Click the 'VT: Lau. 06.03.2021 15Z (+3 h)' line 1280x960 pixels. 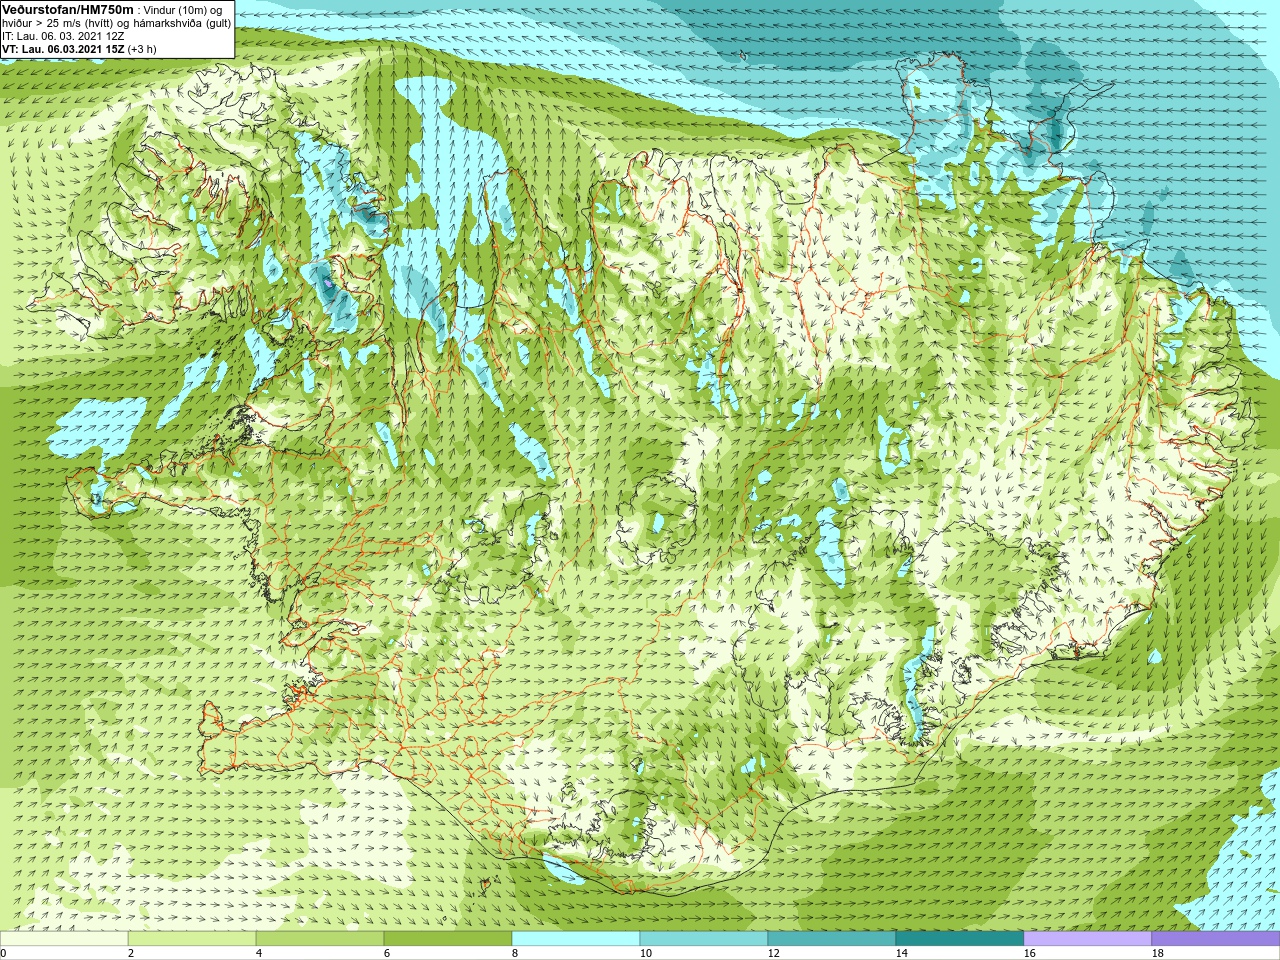tap(79, 49)
